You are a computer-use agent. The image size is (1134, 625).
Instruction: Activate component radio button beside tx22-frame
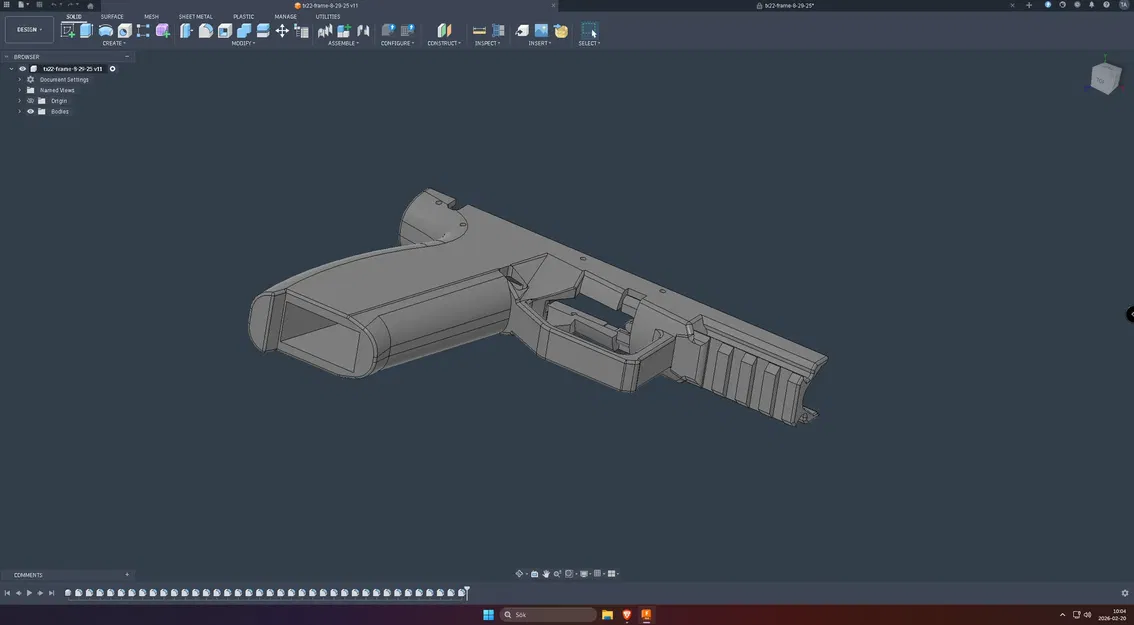[x=113, y=69]
